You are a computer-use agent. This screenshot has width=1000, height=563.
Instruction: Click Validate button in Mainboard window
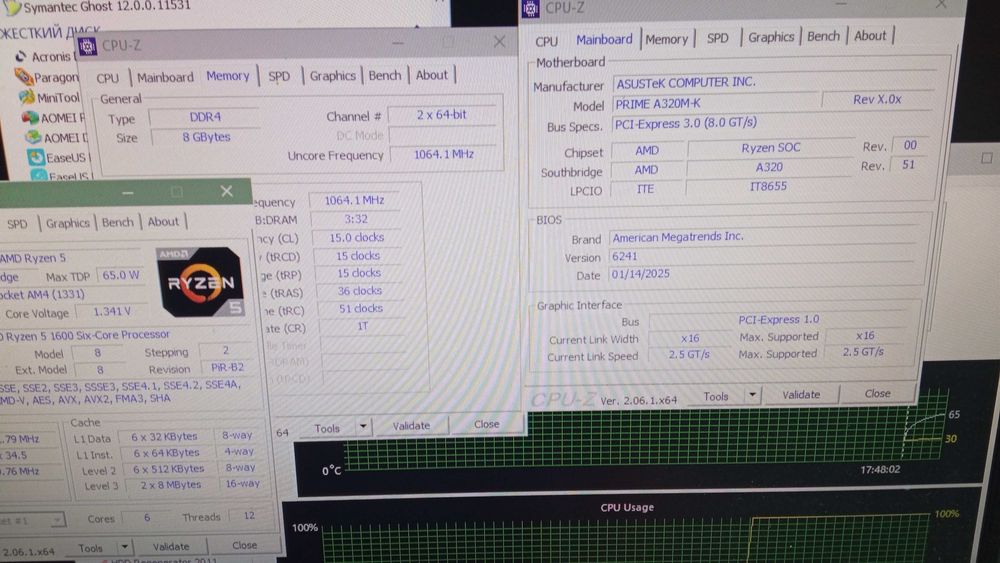pos(801,394)
